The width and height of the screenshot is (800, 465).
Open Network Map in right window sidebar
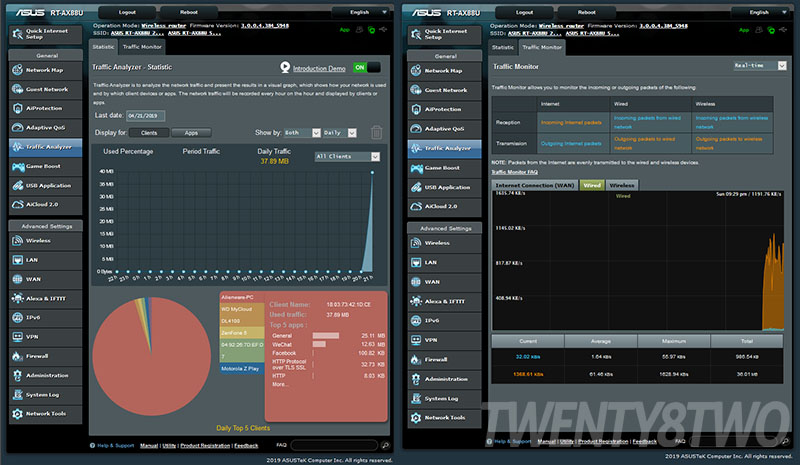tap(444, 70)
